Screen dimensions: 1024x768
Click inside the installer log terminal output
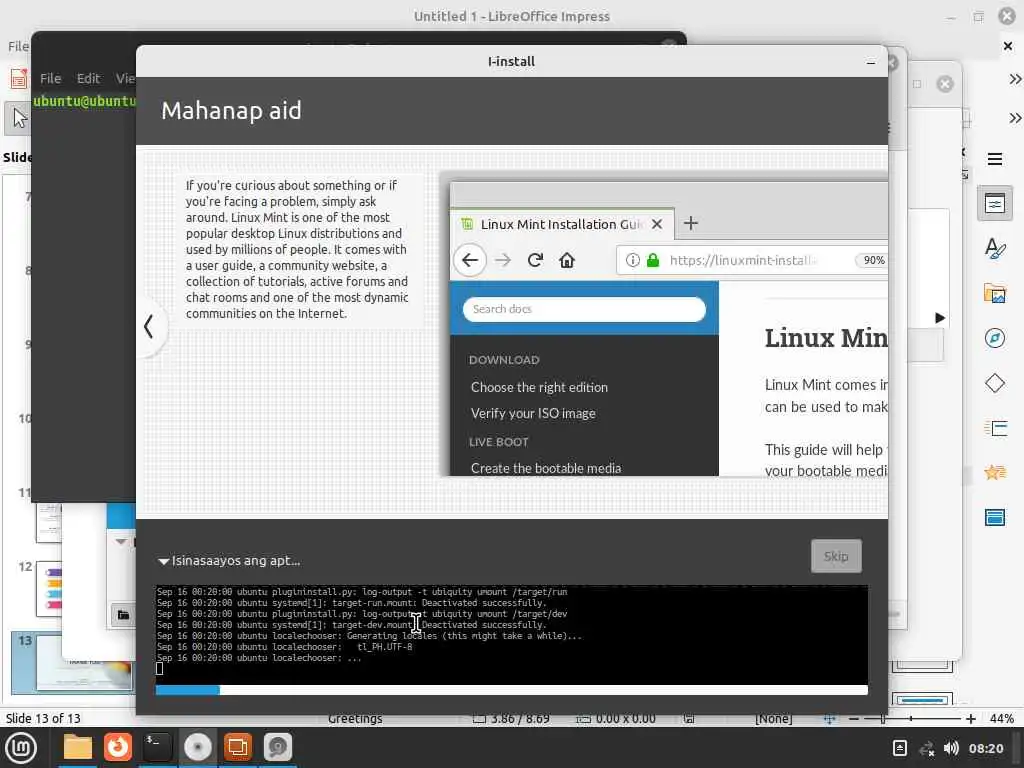[511, 634]
